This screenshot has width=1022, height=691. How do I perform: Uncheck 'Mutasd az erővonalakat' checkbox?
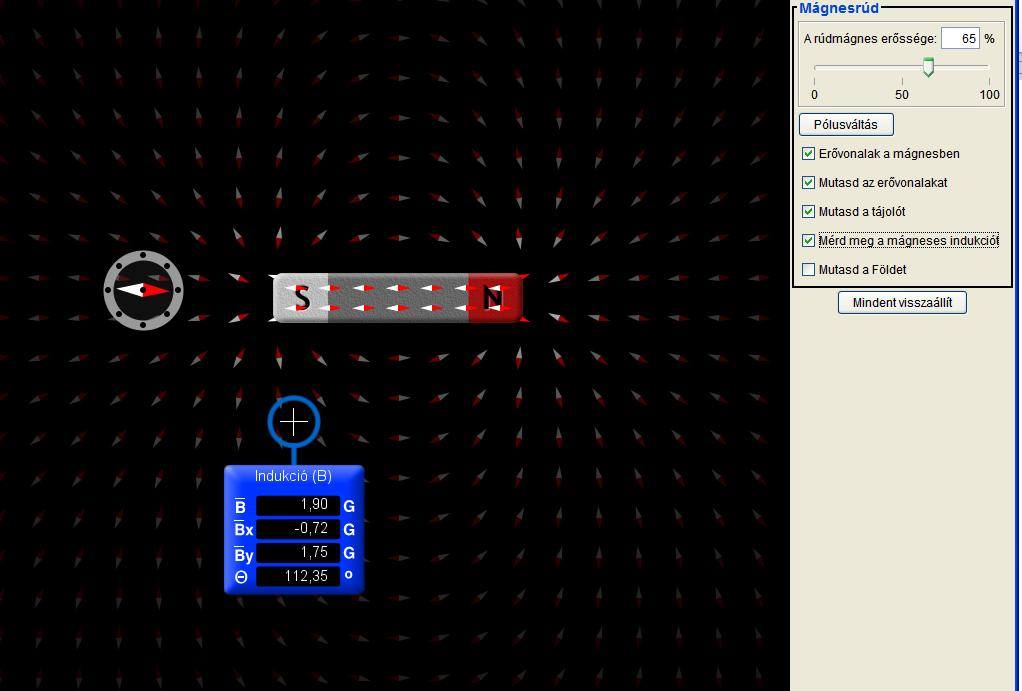(809, 183)
